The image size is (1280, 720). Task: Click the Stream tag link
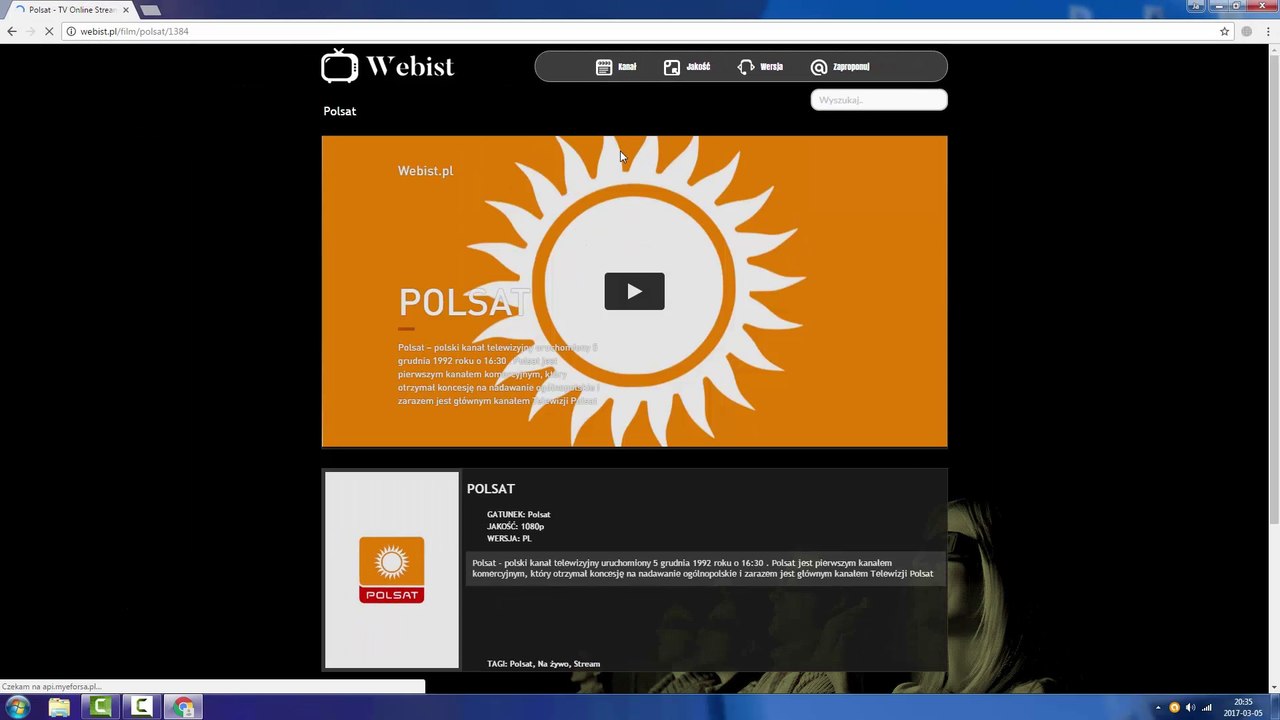click(x=587, y=664)
